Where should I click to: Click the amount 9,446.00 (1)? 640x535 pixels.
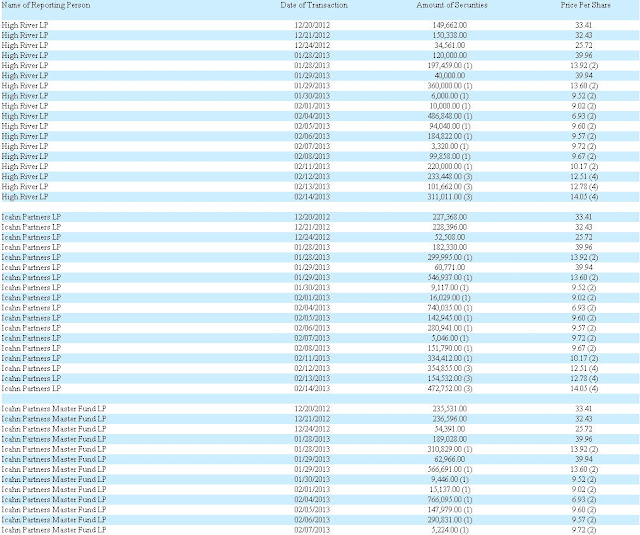point(450,480)
